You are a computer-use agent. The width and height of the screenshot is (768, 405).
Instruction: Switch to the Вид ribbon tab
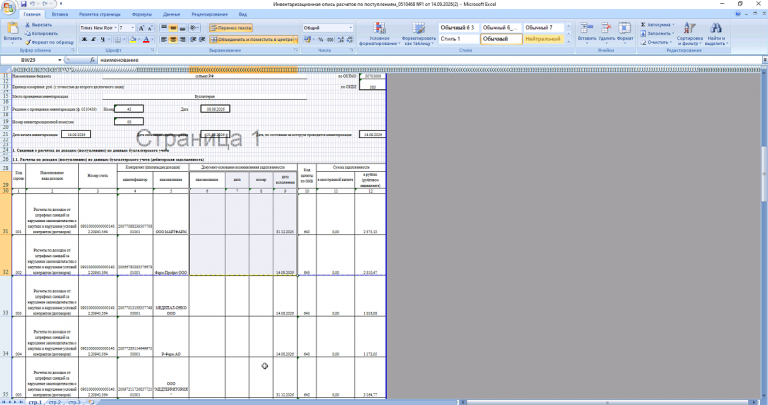[x=243, y=15]
